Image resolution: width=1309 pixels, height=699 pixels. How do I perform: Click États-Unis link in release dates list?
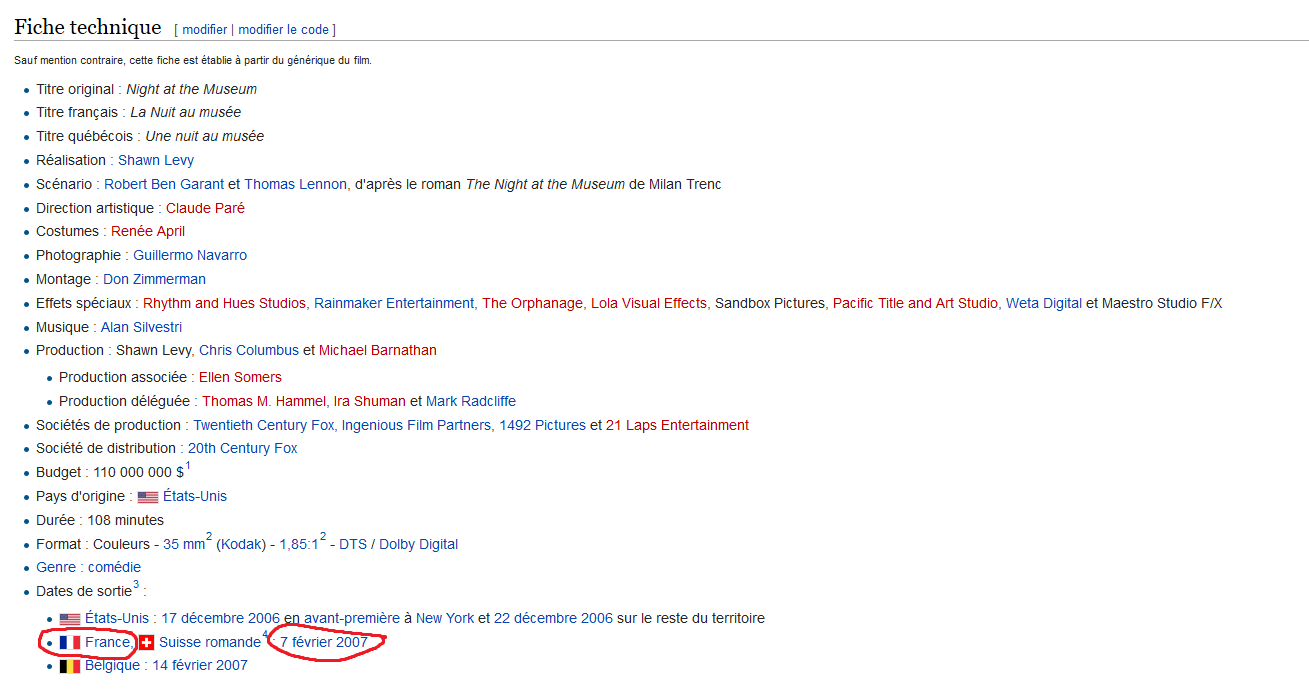pyautogui.click(x=117, y=618)
